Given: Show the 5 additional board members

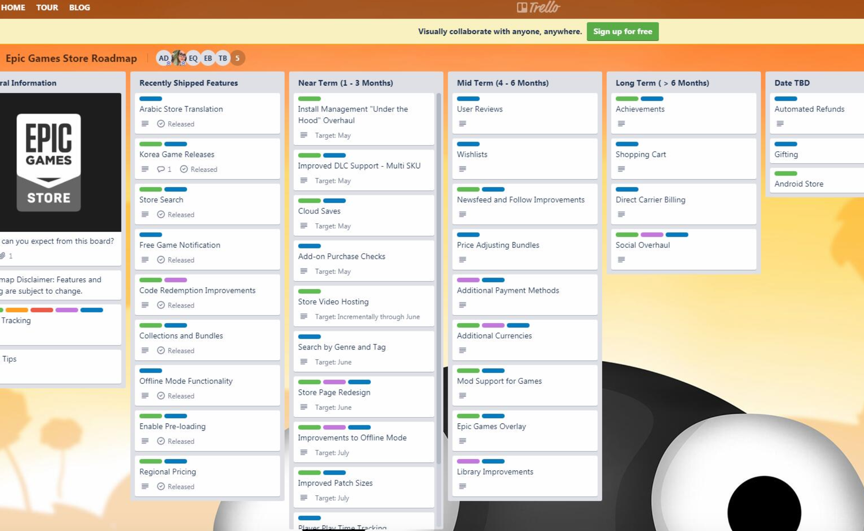Looking at the screenshot, I should click(237, 58).
